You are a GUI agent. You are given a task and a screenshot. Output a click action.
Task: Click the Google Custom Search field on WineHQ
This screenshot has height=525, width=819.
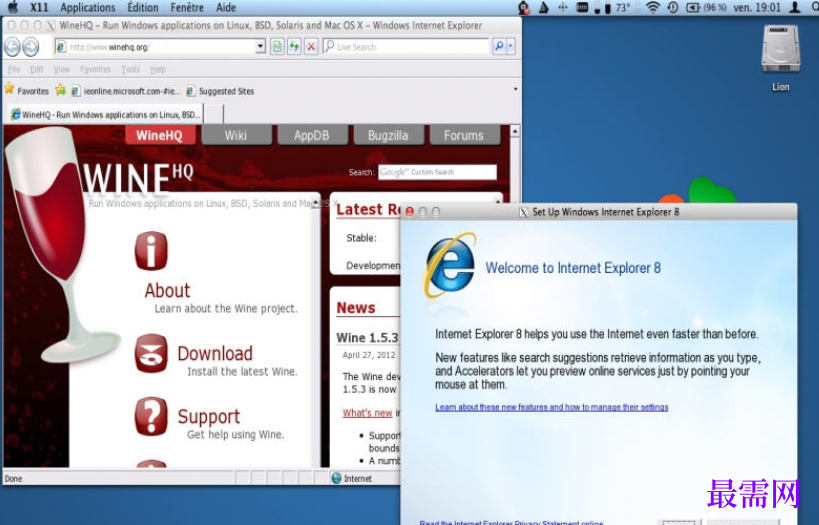pyautogui.click(x=437, y=172)
